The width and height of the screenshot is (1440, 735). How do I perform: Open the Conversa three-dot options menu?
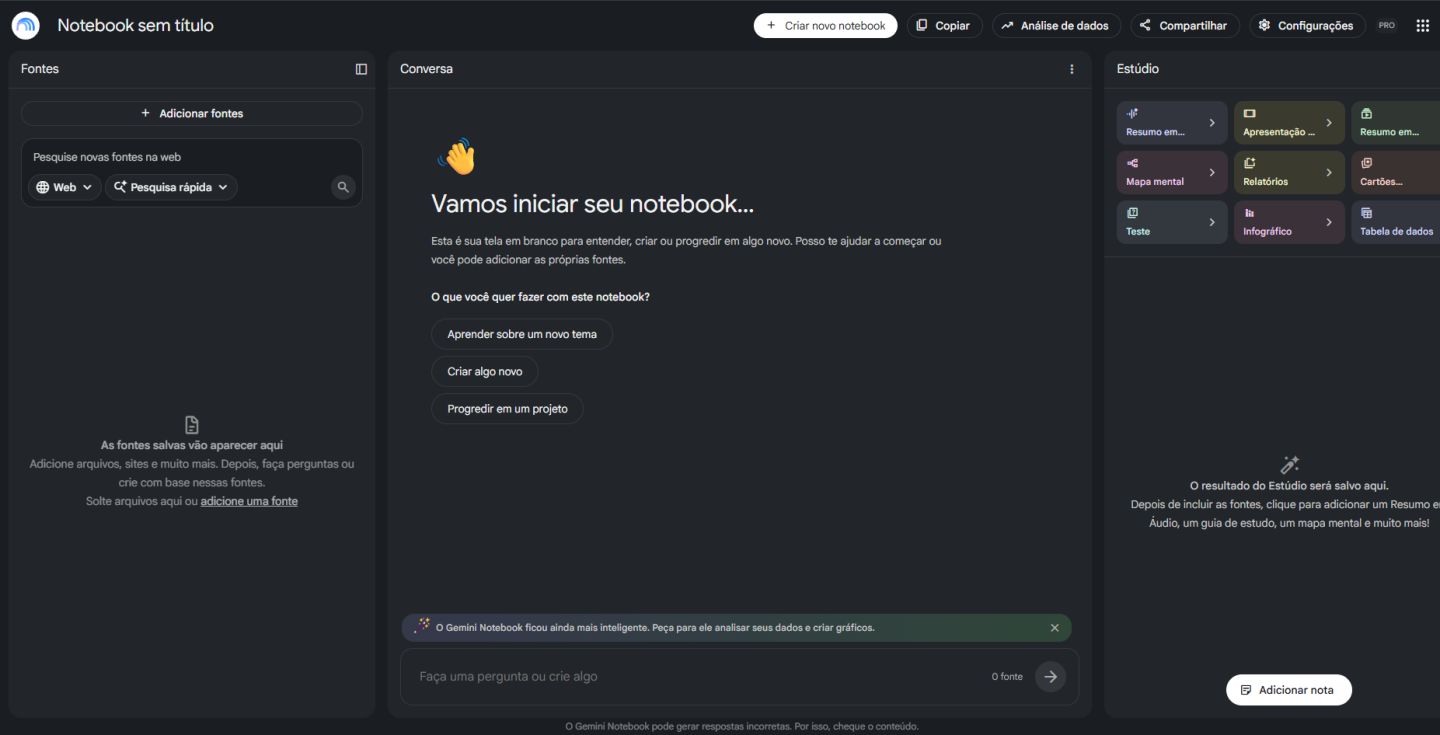point(1072,69)
